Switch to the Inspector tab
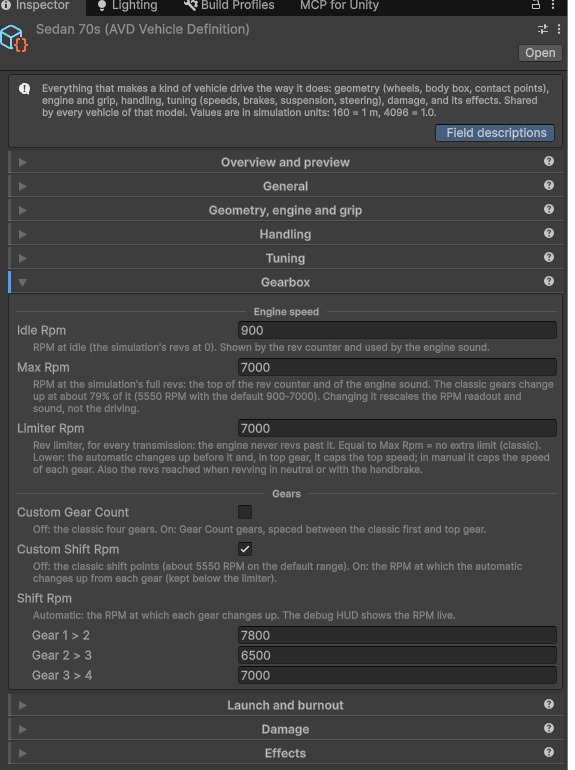 (x=42, y=5)
